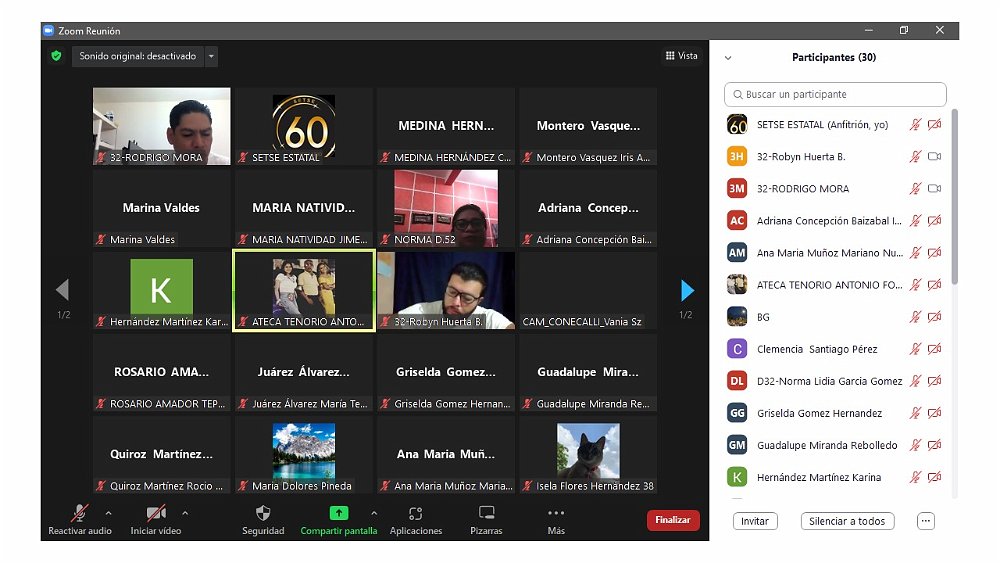Click the Más three-dots icon
Viewport: 1000px width, 563px height.
point(556,513)
